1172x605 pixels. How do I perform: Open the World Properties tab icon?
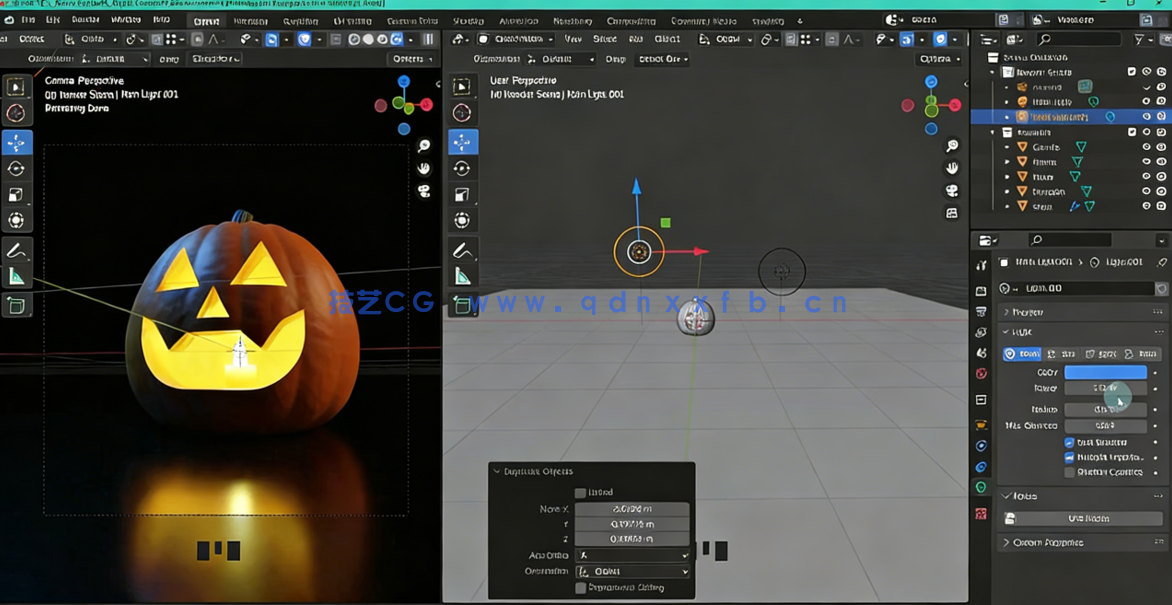click(981, 373)
